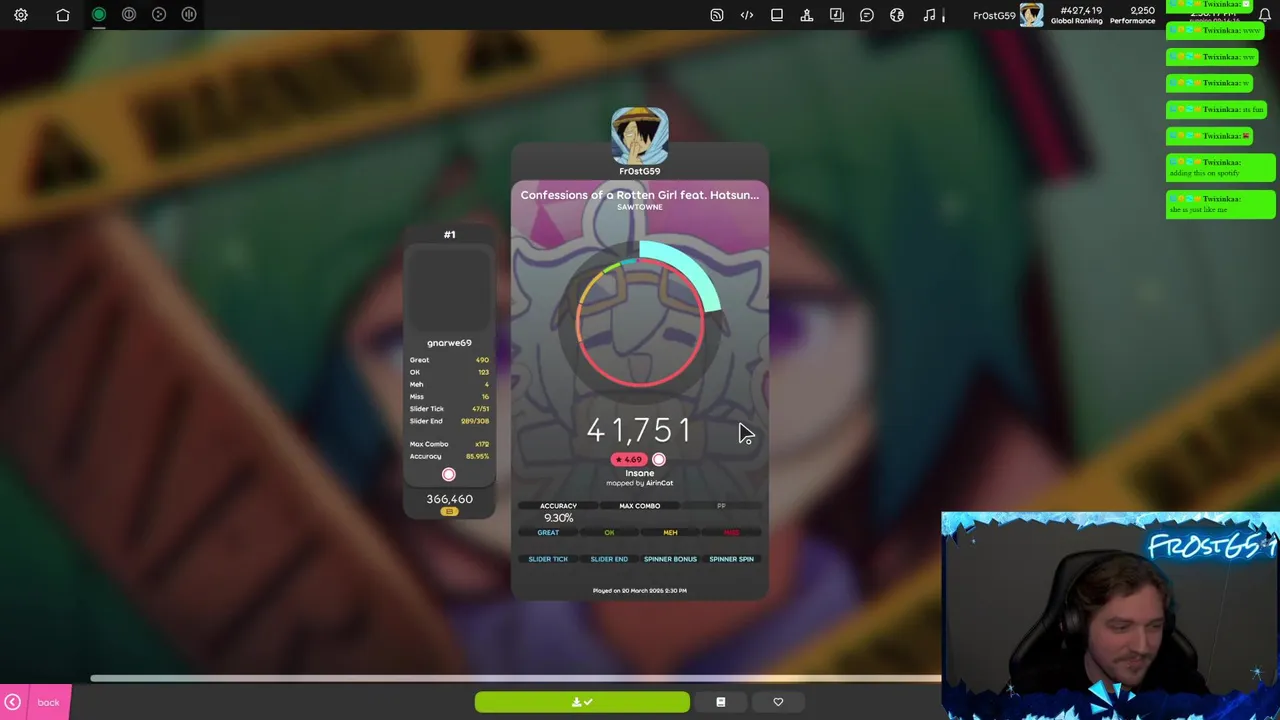Click the gnarwe69 avatar placeholder

tap(449, 290)
